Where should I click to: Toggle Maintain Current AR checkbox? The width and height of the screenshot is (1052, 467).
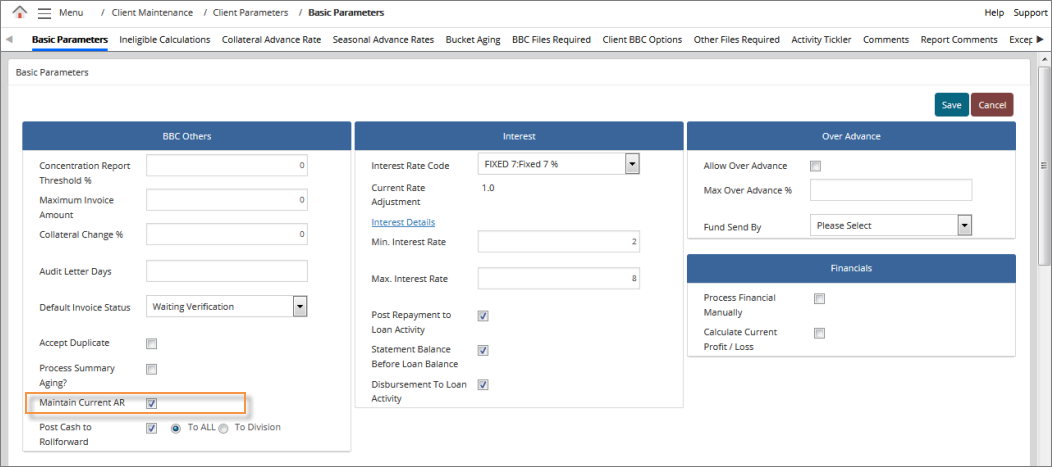[x=152, y=404]
